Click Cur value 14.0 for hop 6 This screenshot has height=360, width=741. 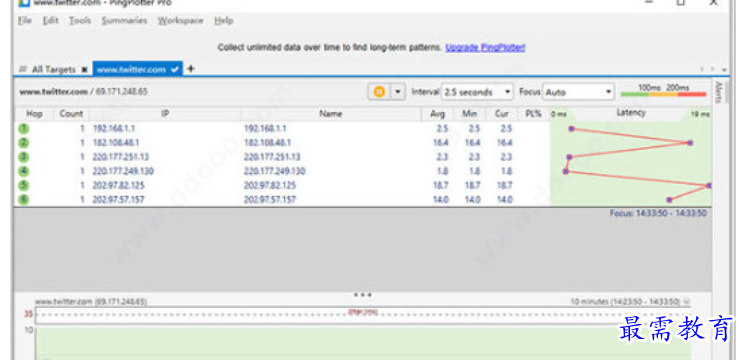[x=504, y=199]
